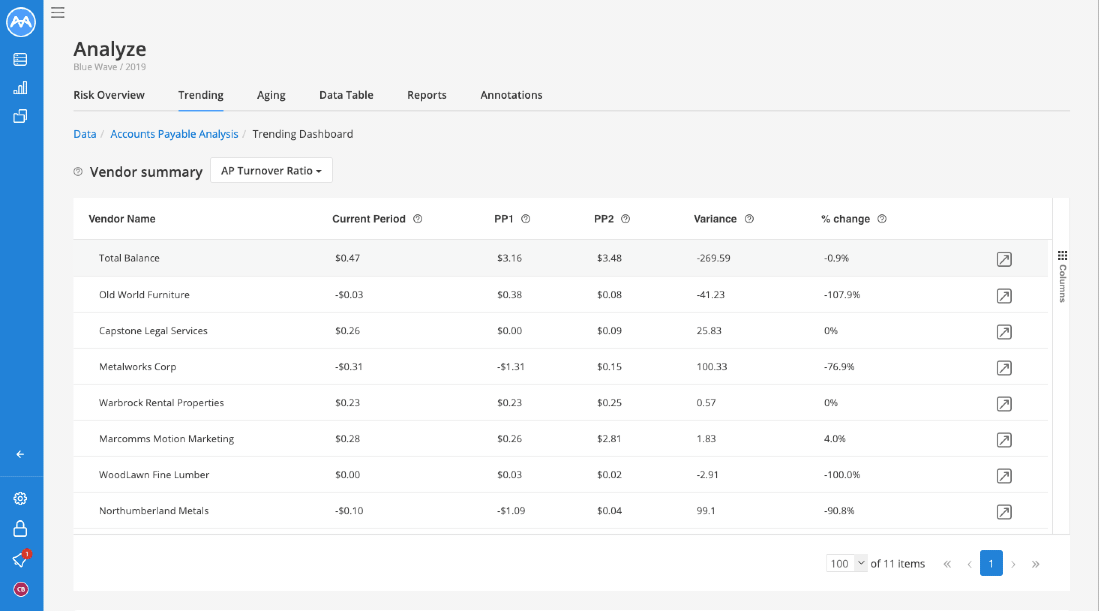Open details arrow for Marcomms Motion Marketing

pos(1004,440)
